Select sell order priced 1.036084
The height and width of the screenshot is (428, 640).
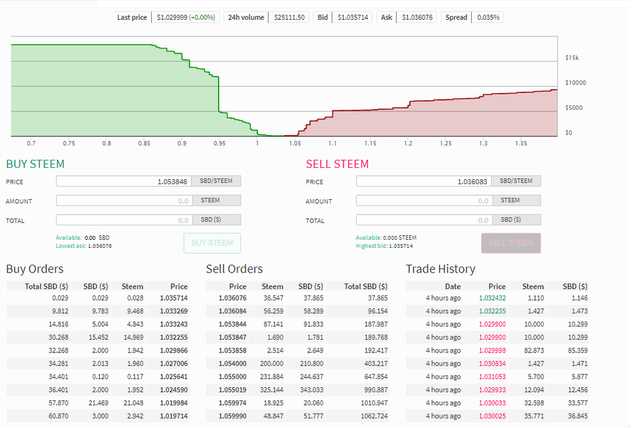[298, 311]
